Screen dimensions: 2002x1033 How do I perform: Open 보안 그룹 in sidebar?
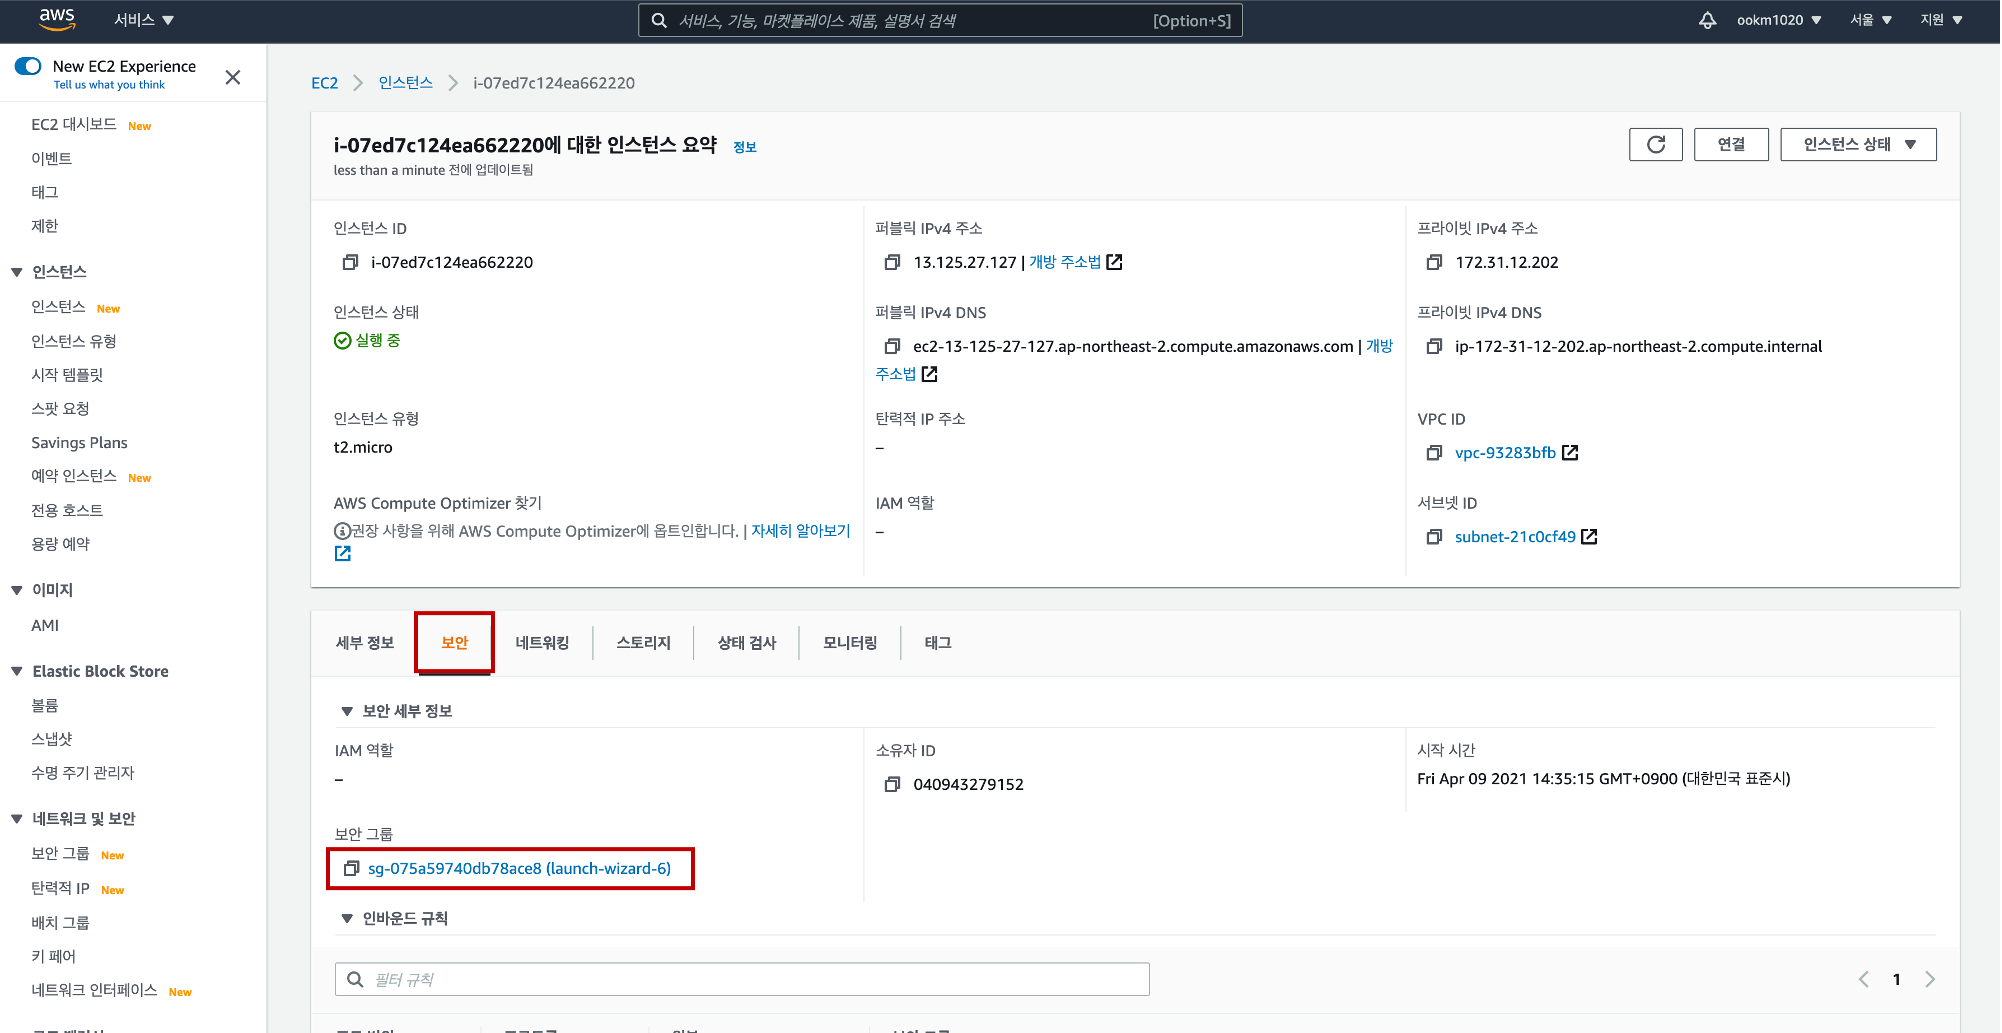[60, 854]
